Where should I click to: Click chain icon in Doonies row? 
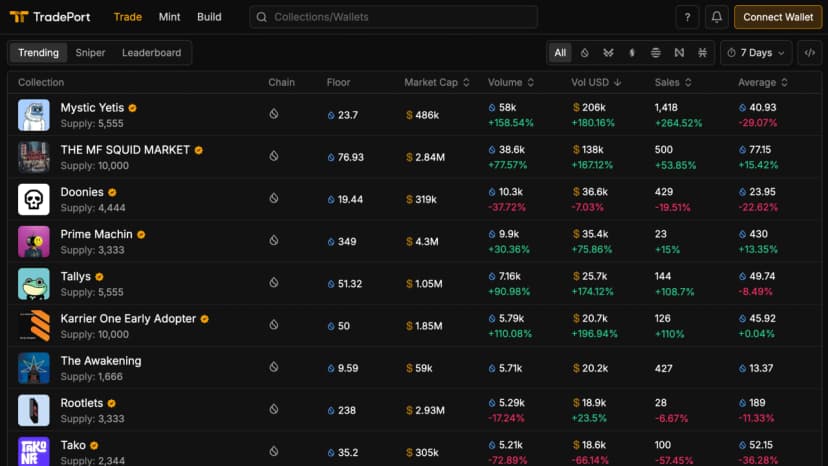(274, 198)
